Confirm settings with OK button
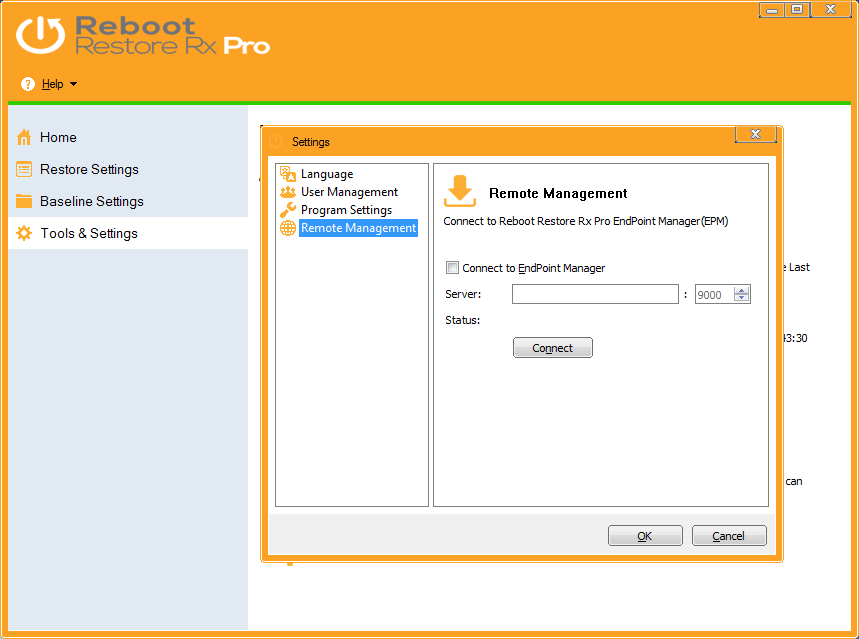Viewport: 859px width, 639px height. click(645, 535)
